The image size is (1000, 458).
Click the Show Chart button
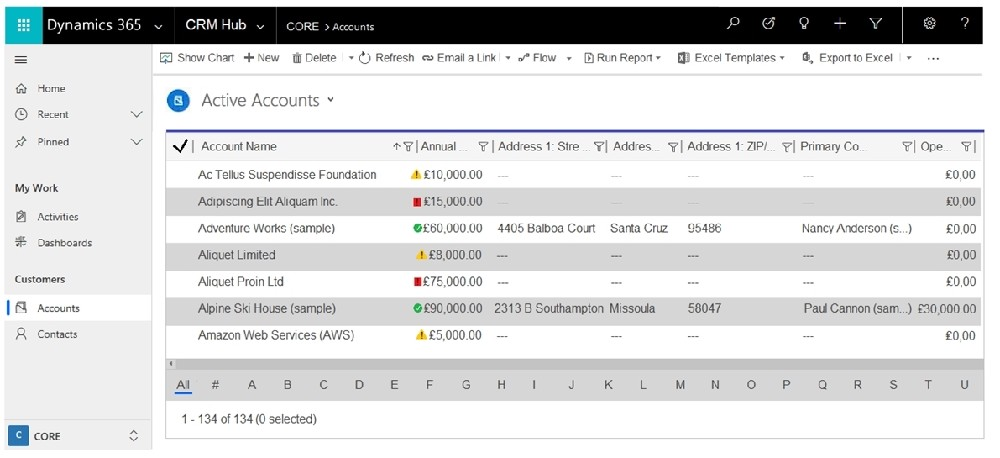click(197, 58)
